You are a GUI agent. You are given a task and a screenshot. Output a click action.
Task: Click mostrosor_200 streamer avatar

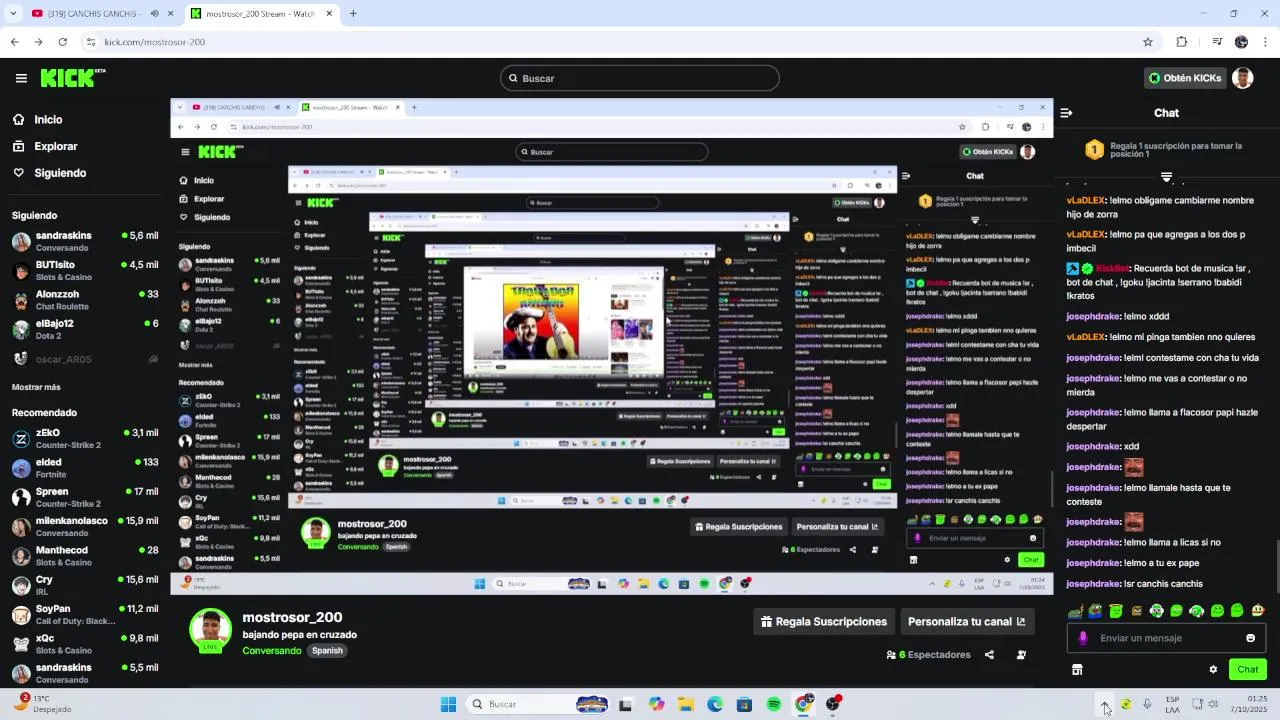(x=210, y=629)
